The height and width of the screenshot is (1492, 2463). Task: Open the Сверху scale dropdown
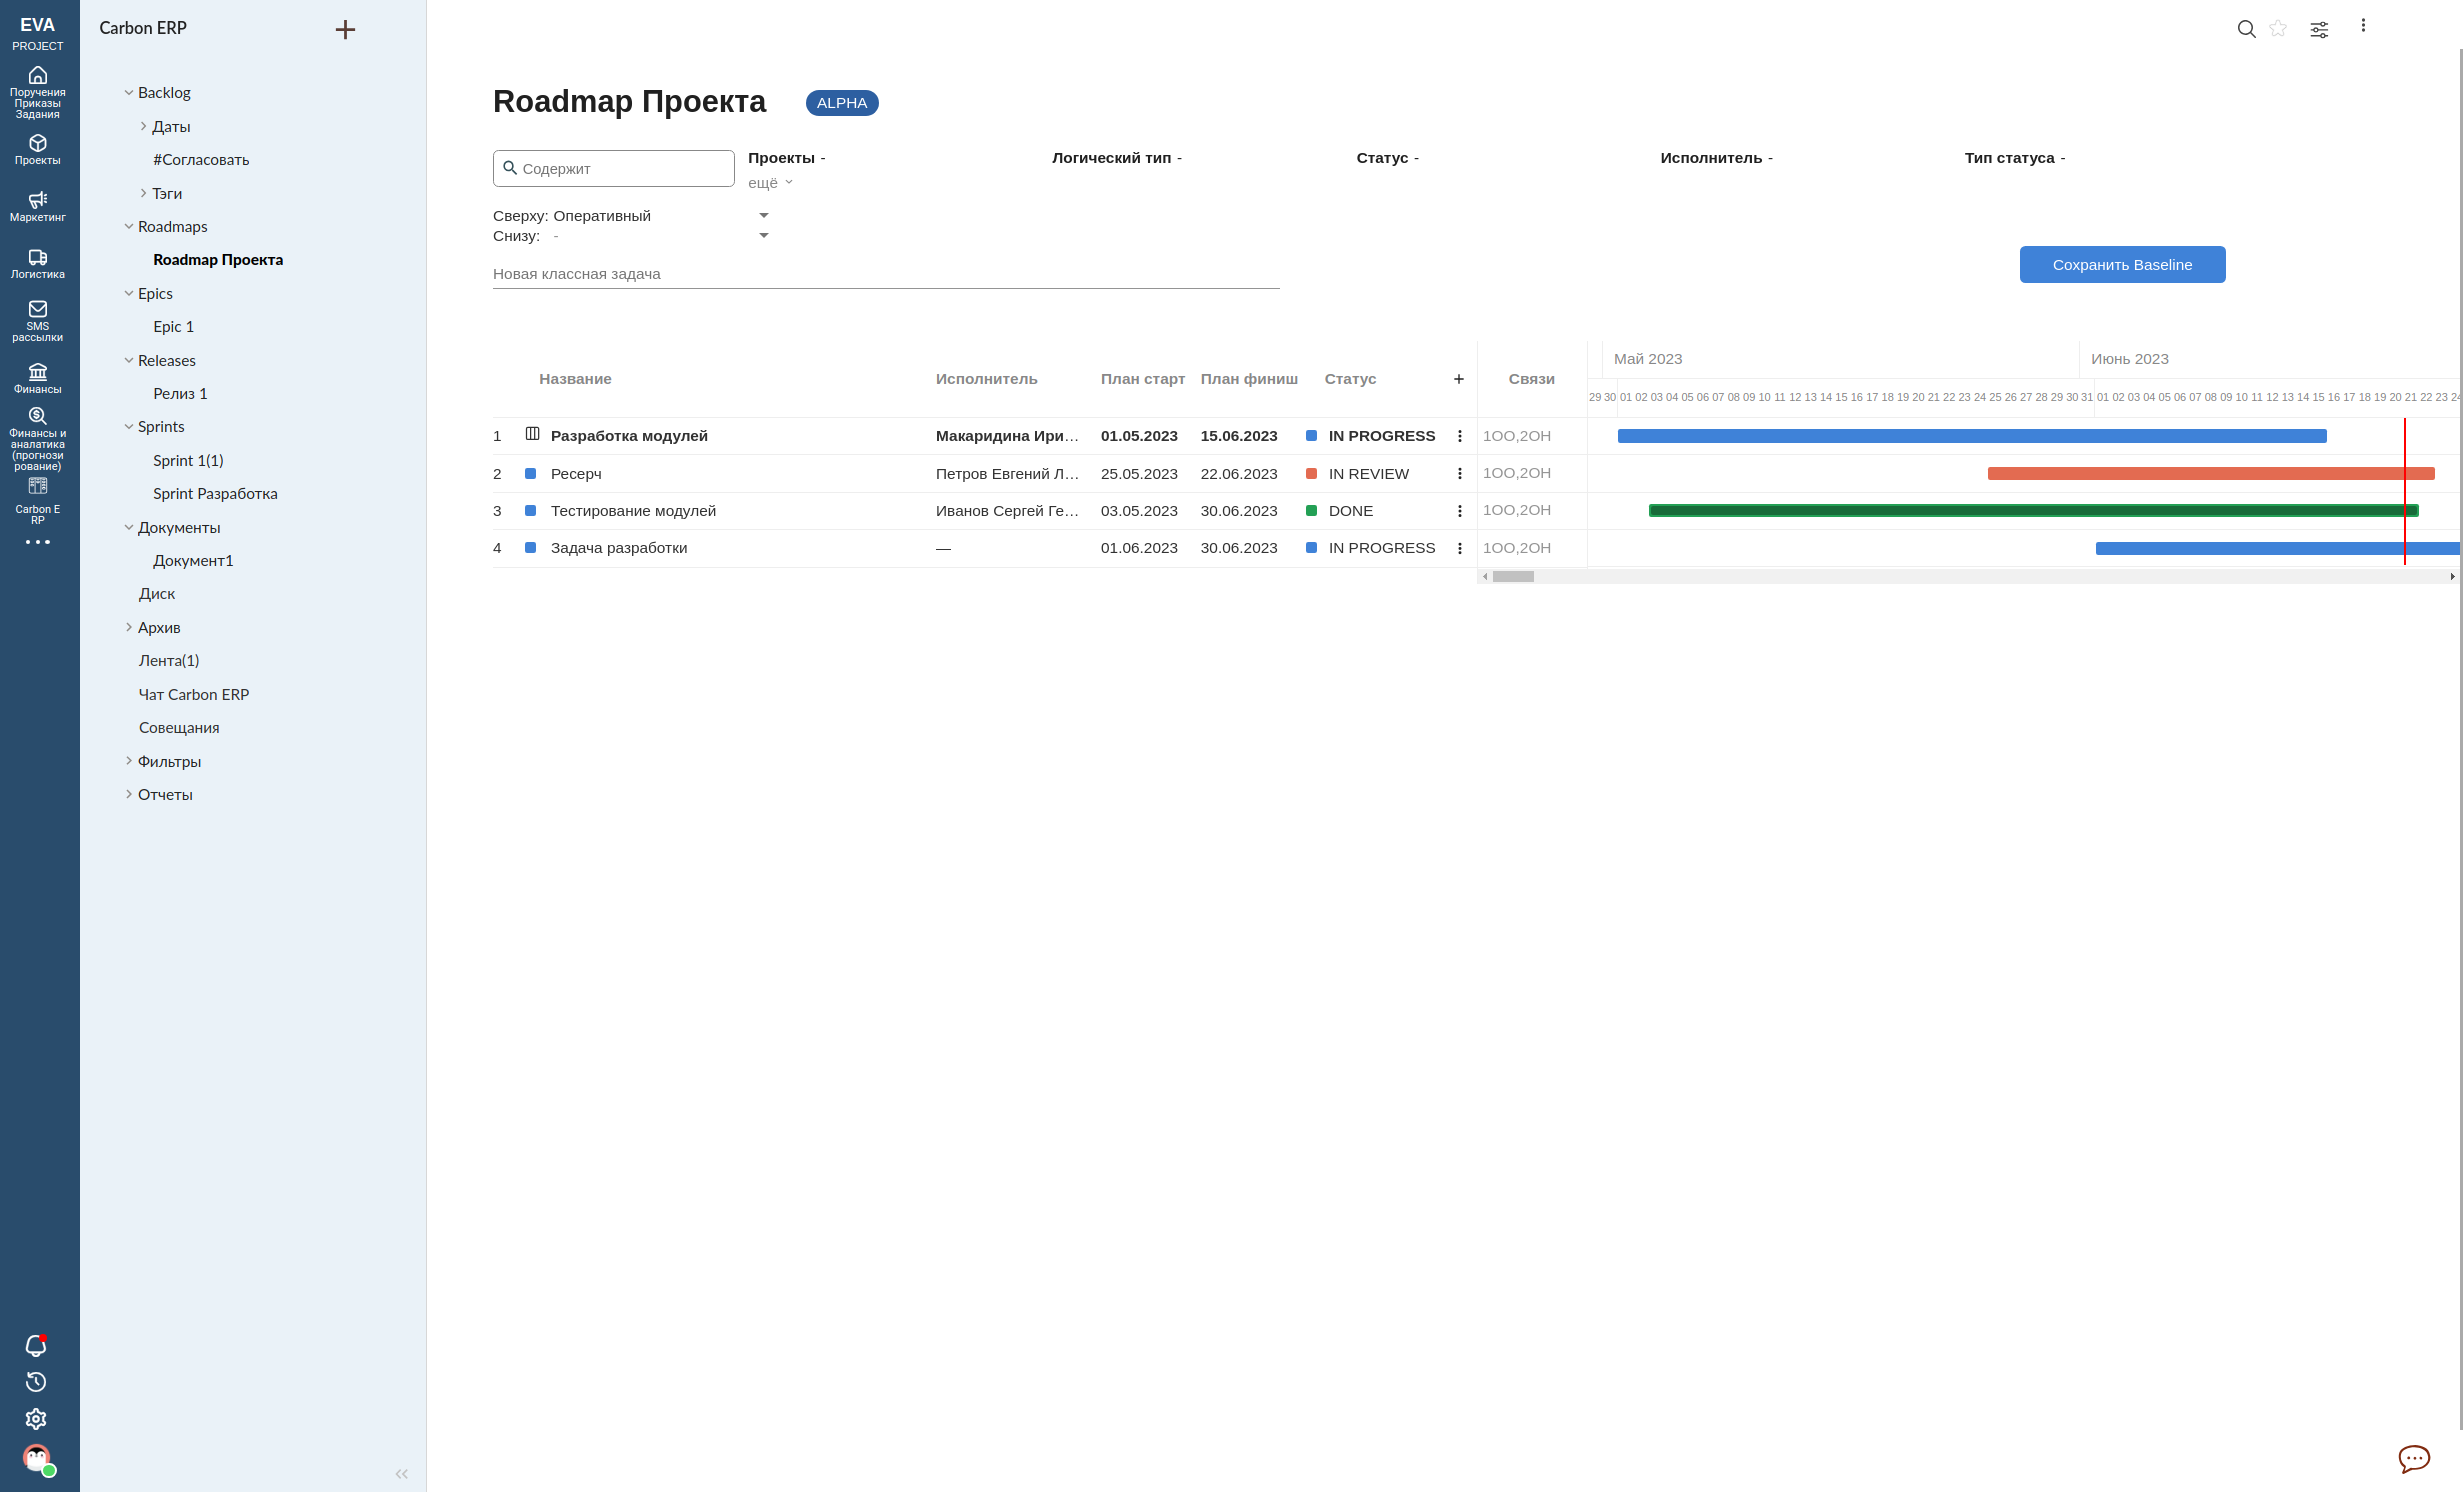[x=763, y=216]
